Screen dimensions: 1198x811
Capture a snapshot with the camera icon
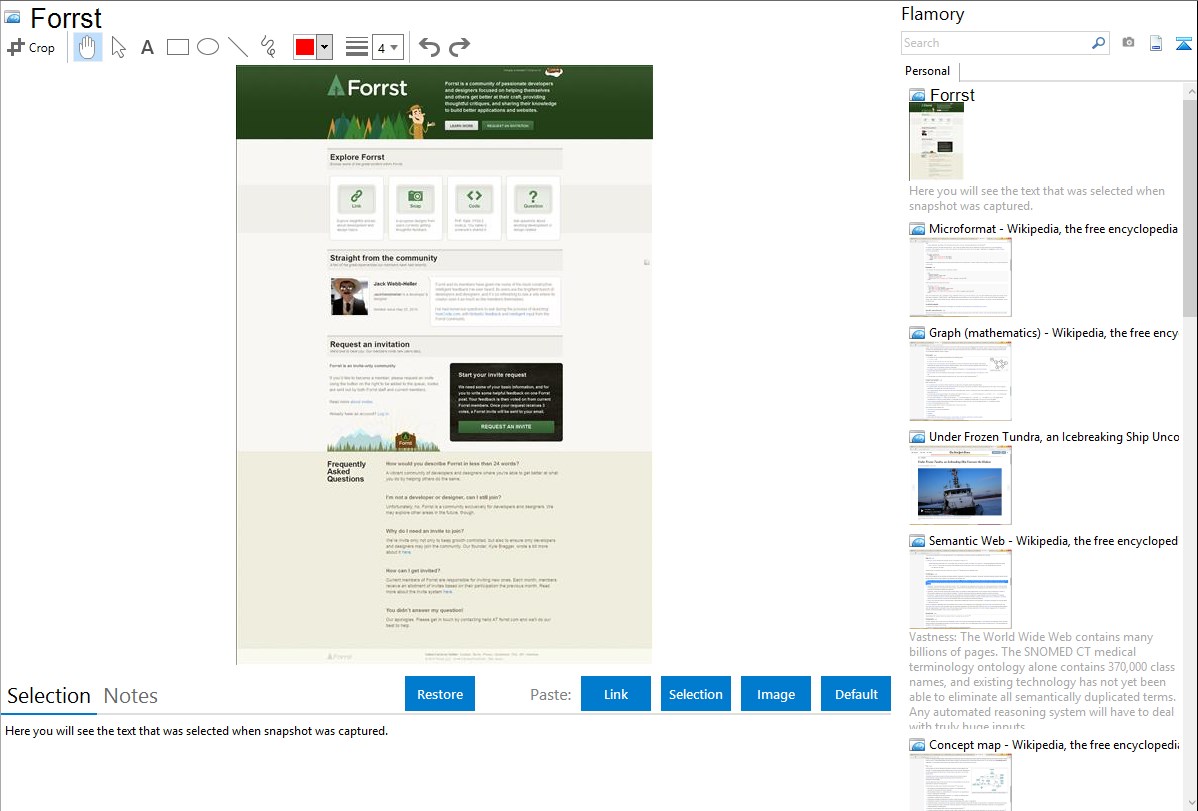(x=1128, y=43)
